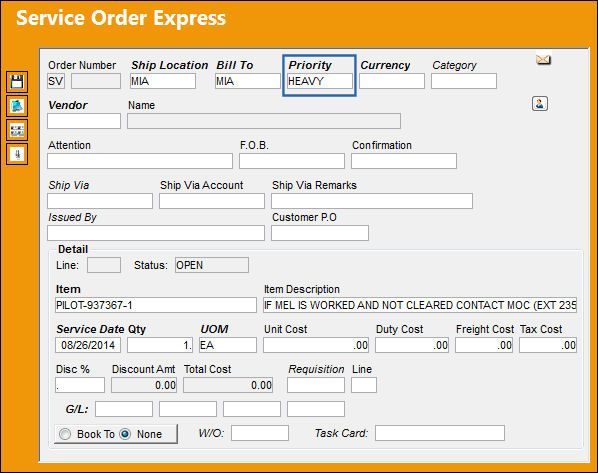Click the UOM field showing EA

[x=228, y=345]
